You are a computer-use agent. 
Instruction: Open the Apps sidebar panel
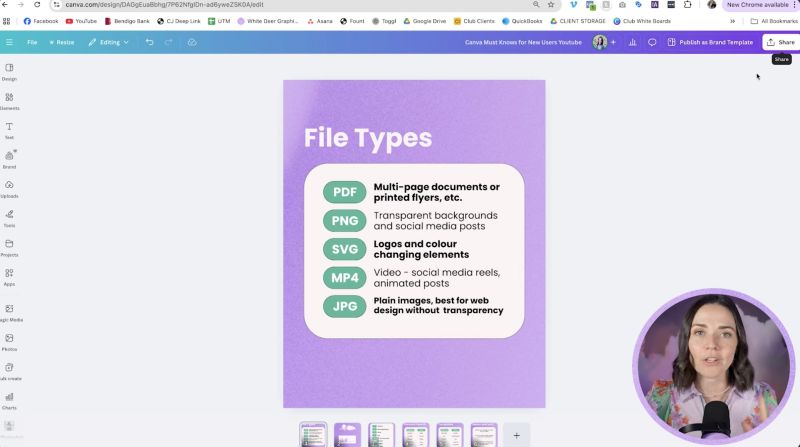click(x=9, y=277)
